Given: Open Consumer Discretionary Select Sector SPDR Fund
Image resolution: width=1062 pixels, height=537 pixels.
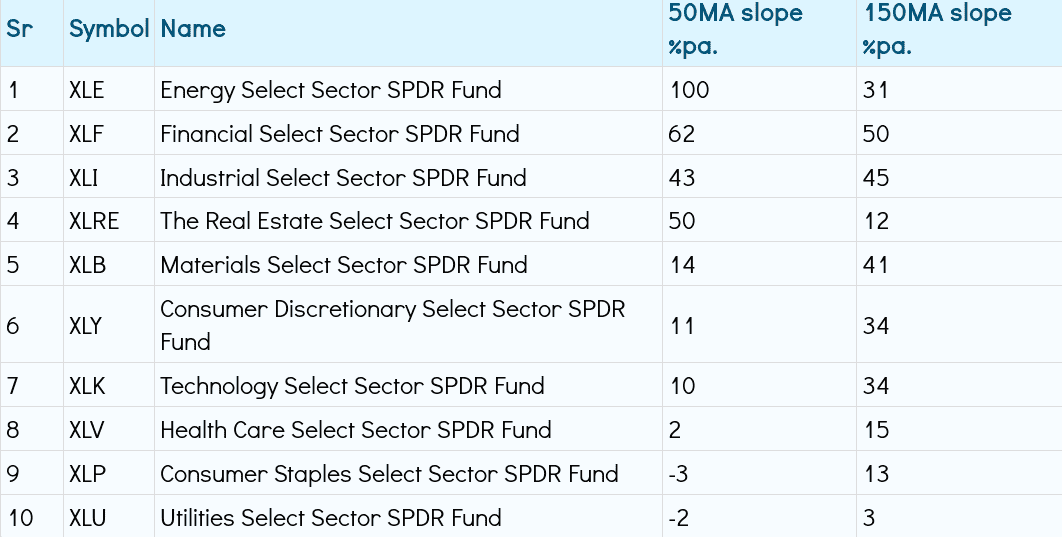Looking at the screenshot, I should pyautogui.click(x=392, y=325).
